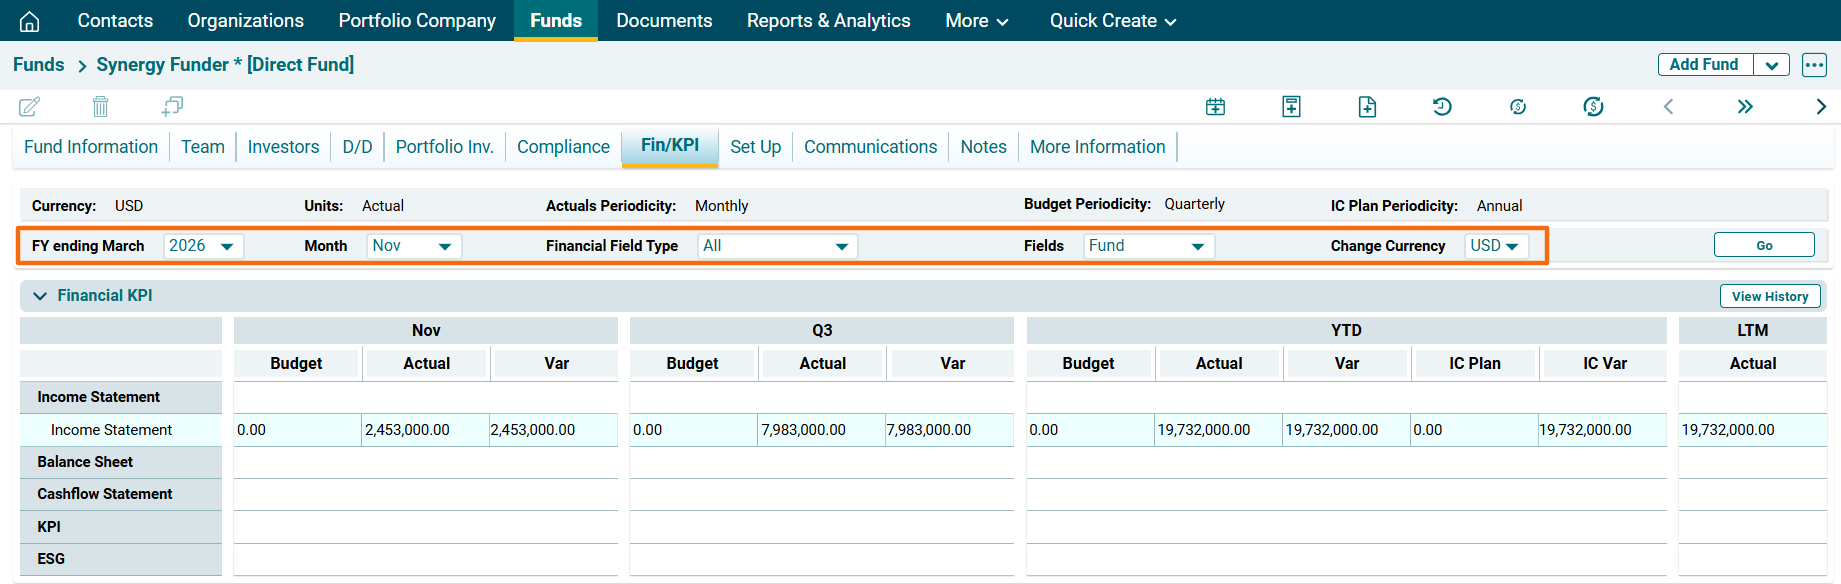Open the Month dropdown showing Nov
Screen dimensions: 1841x584
[414, 246]
